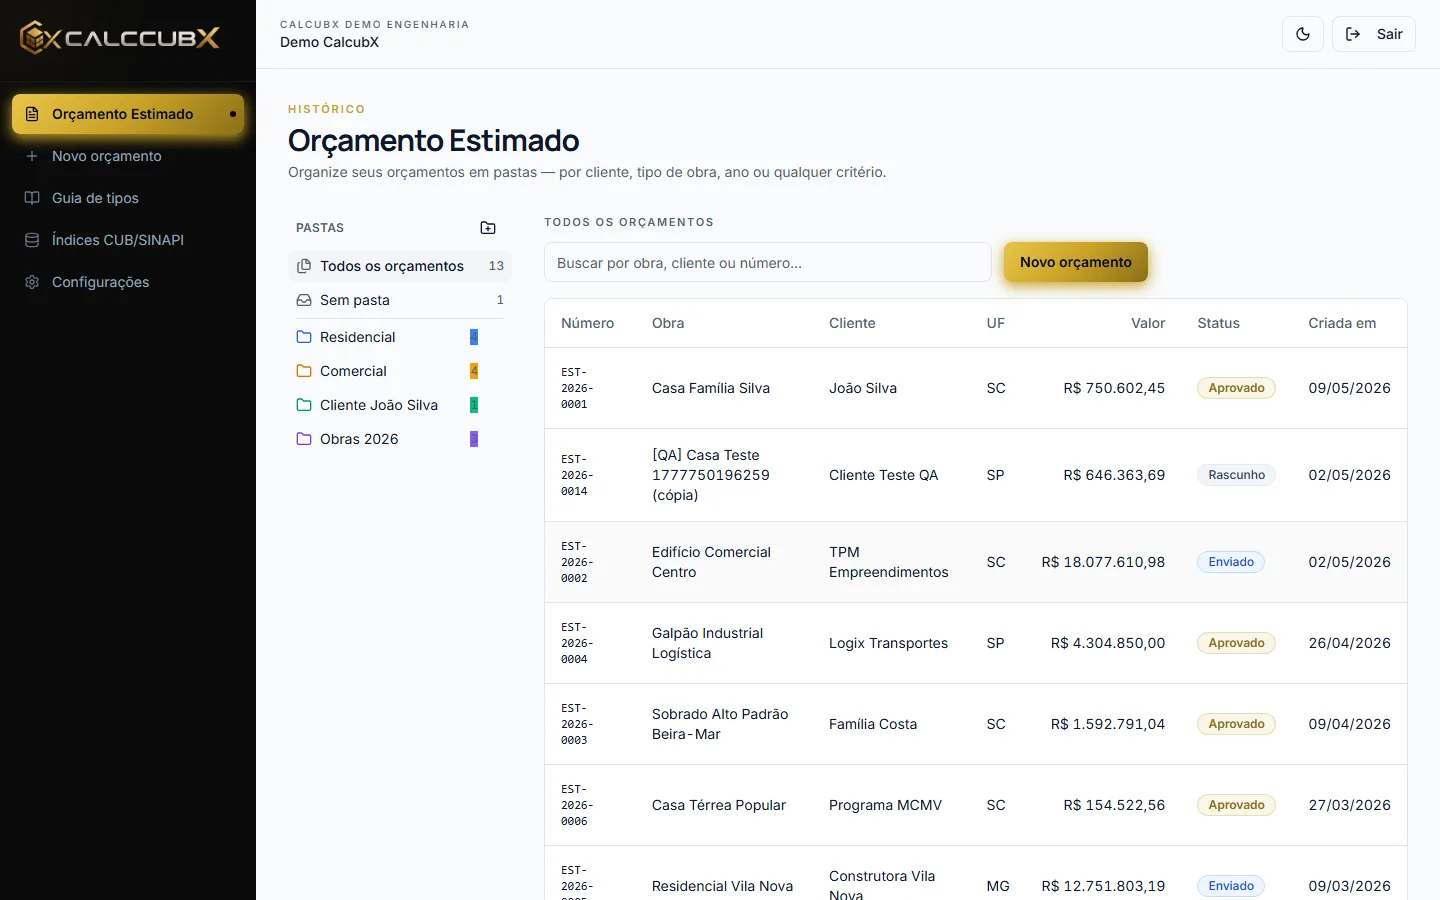Click Cliente Teste QA cell

click(x=883, y=475)
